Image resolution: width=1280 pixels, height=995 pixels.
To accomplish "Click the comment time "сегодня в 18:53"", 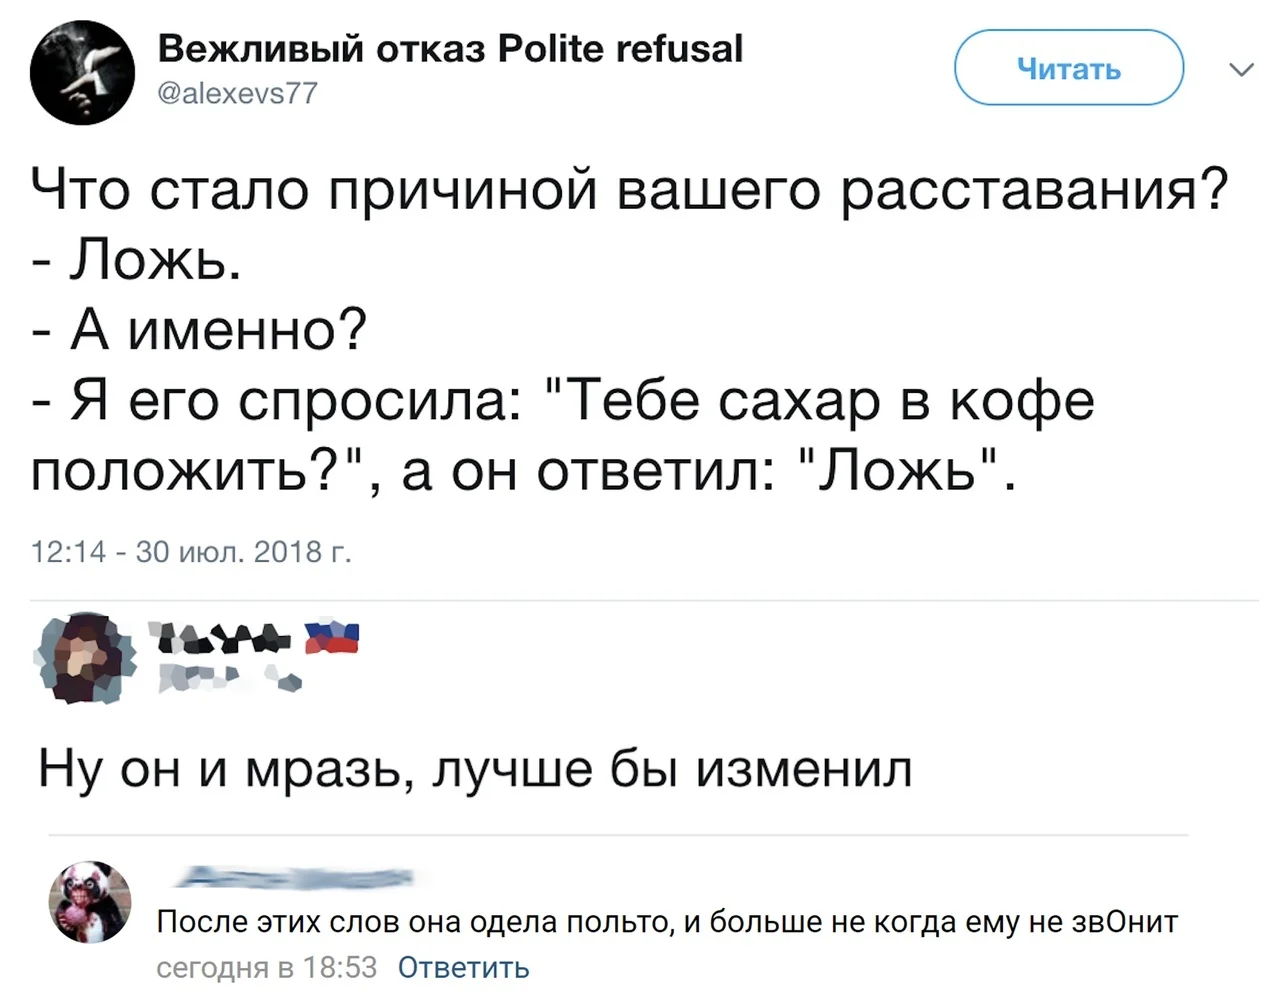I will (266, 967).
